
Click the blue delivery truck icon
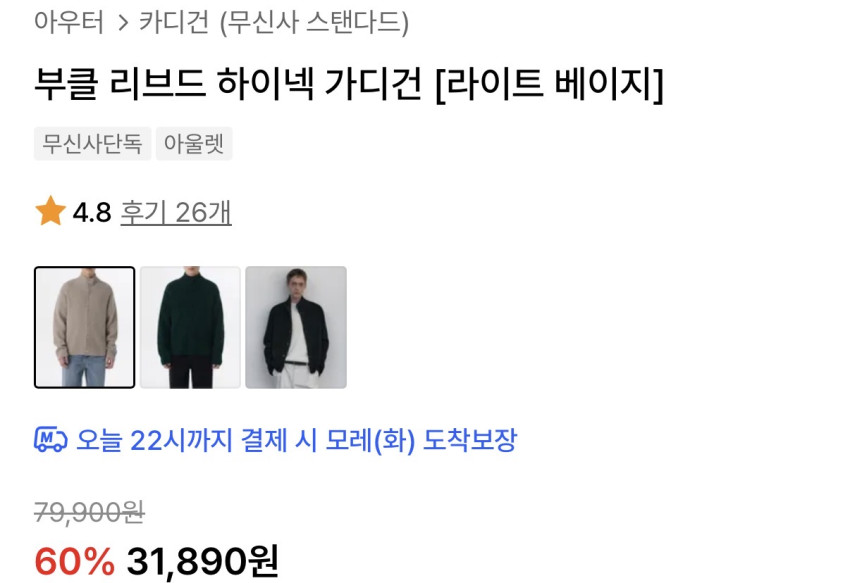click(50, 439)
